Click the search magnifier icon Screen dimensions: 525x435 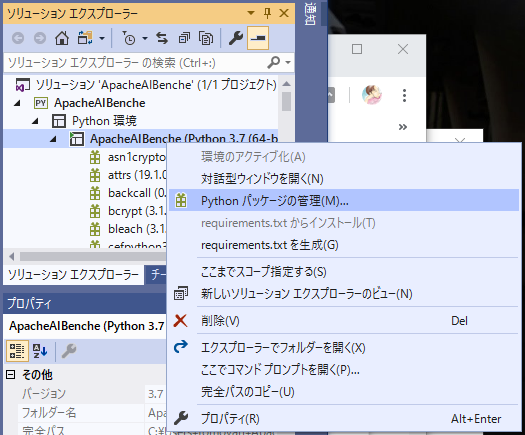pos(274,62)
